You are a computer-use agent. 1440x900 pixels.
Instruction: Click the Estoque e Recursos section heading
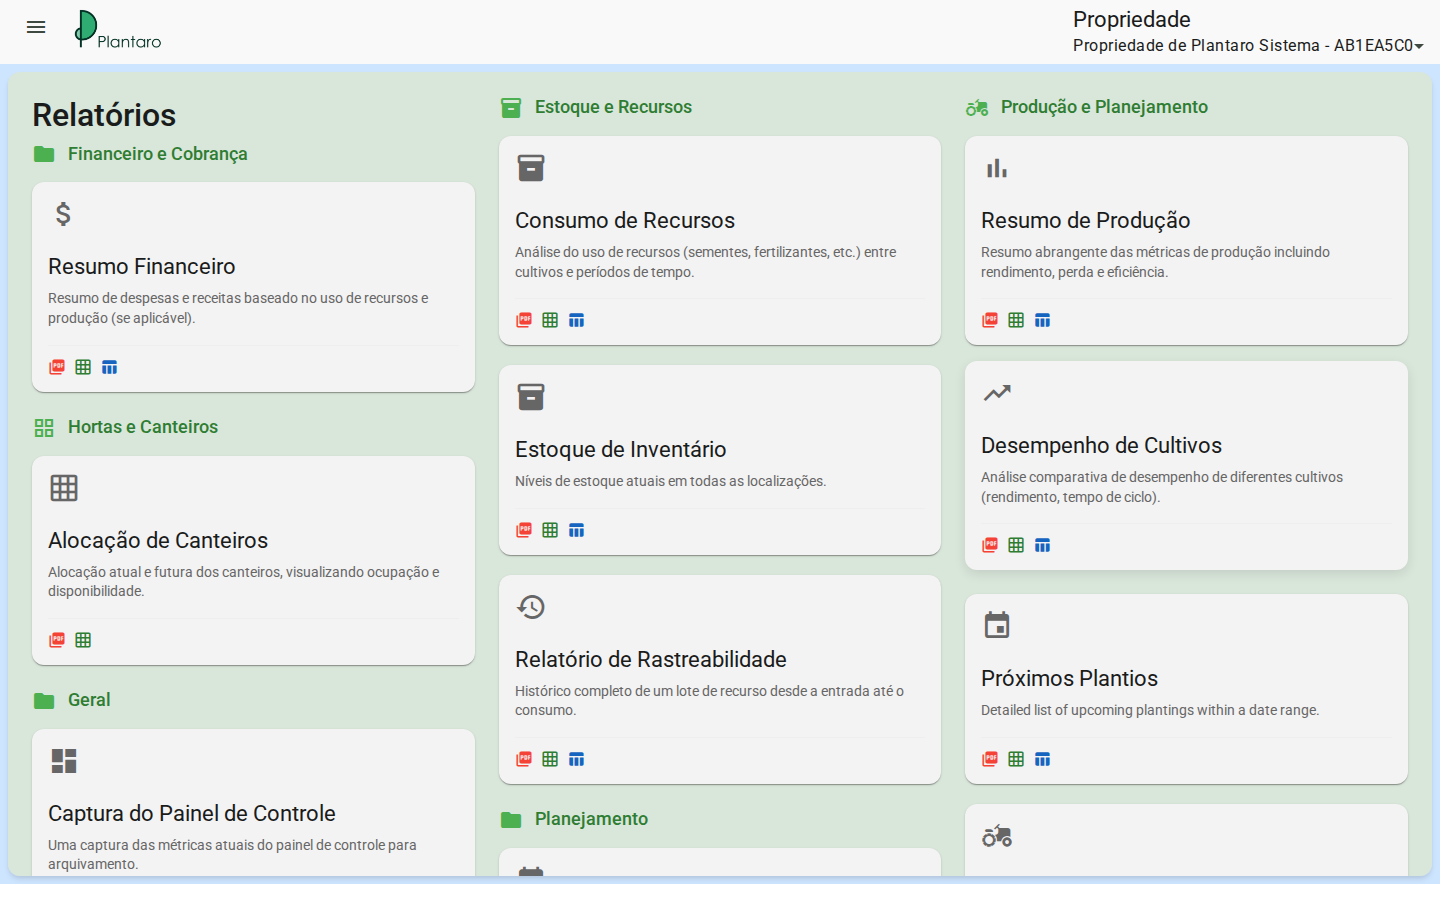613,107
